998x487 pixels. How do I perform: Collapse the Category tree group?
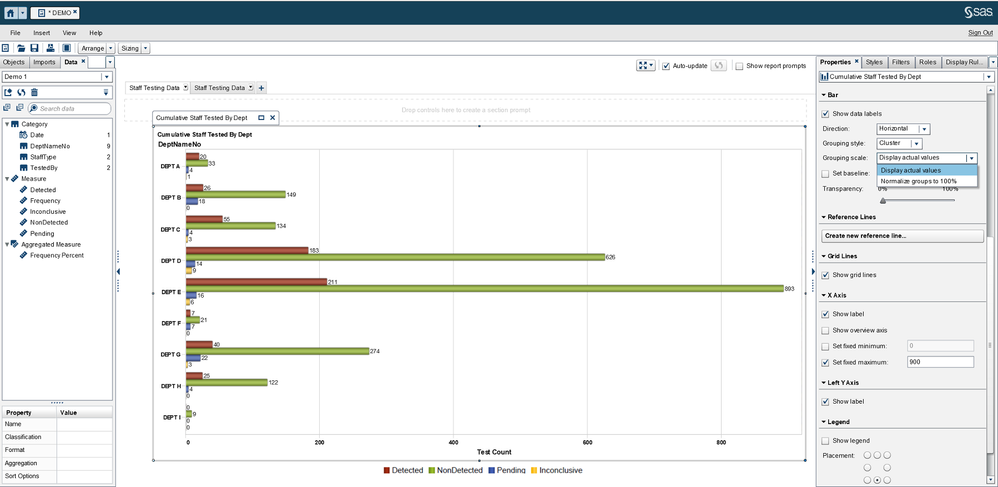6,124
